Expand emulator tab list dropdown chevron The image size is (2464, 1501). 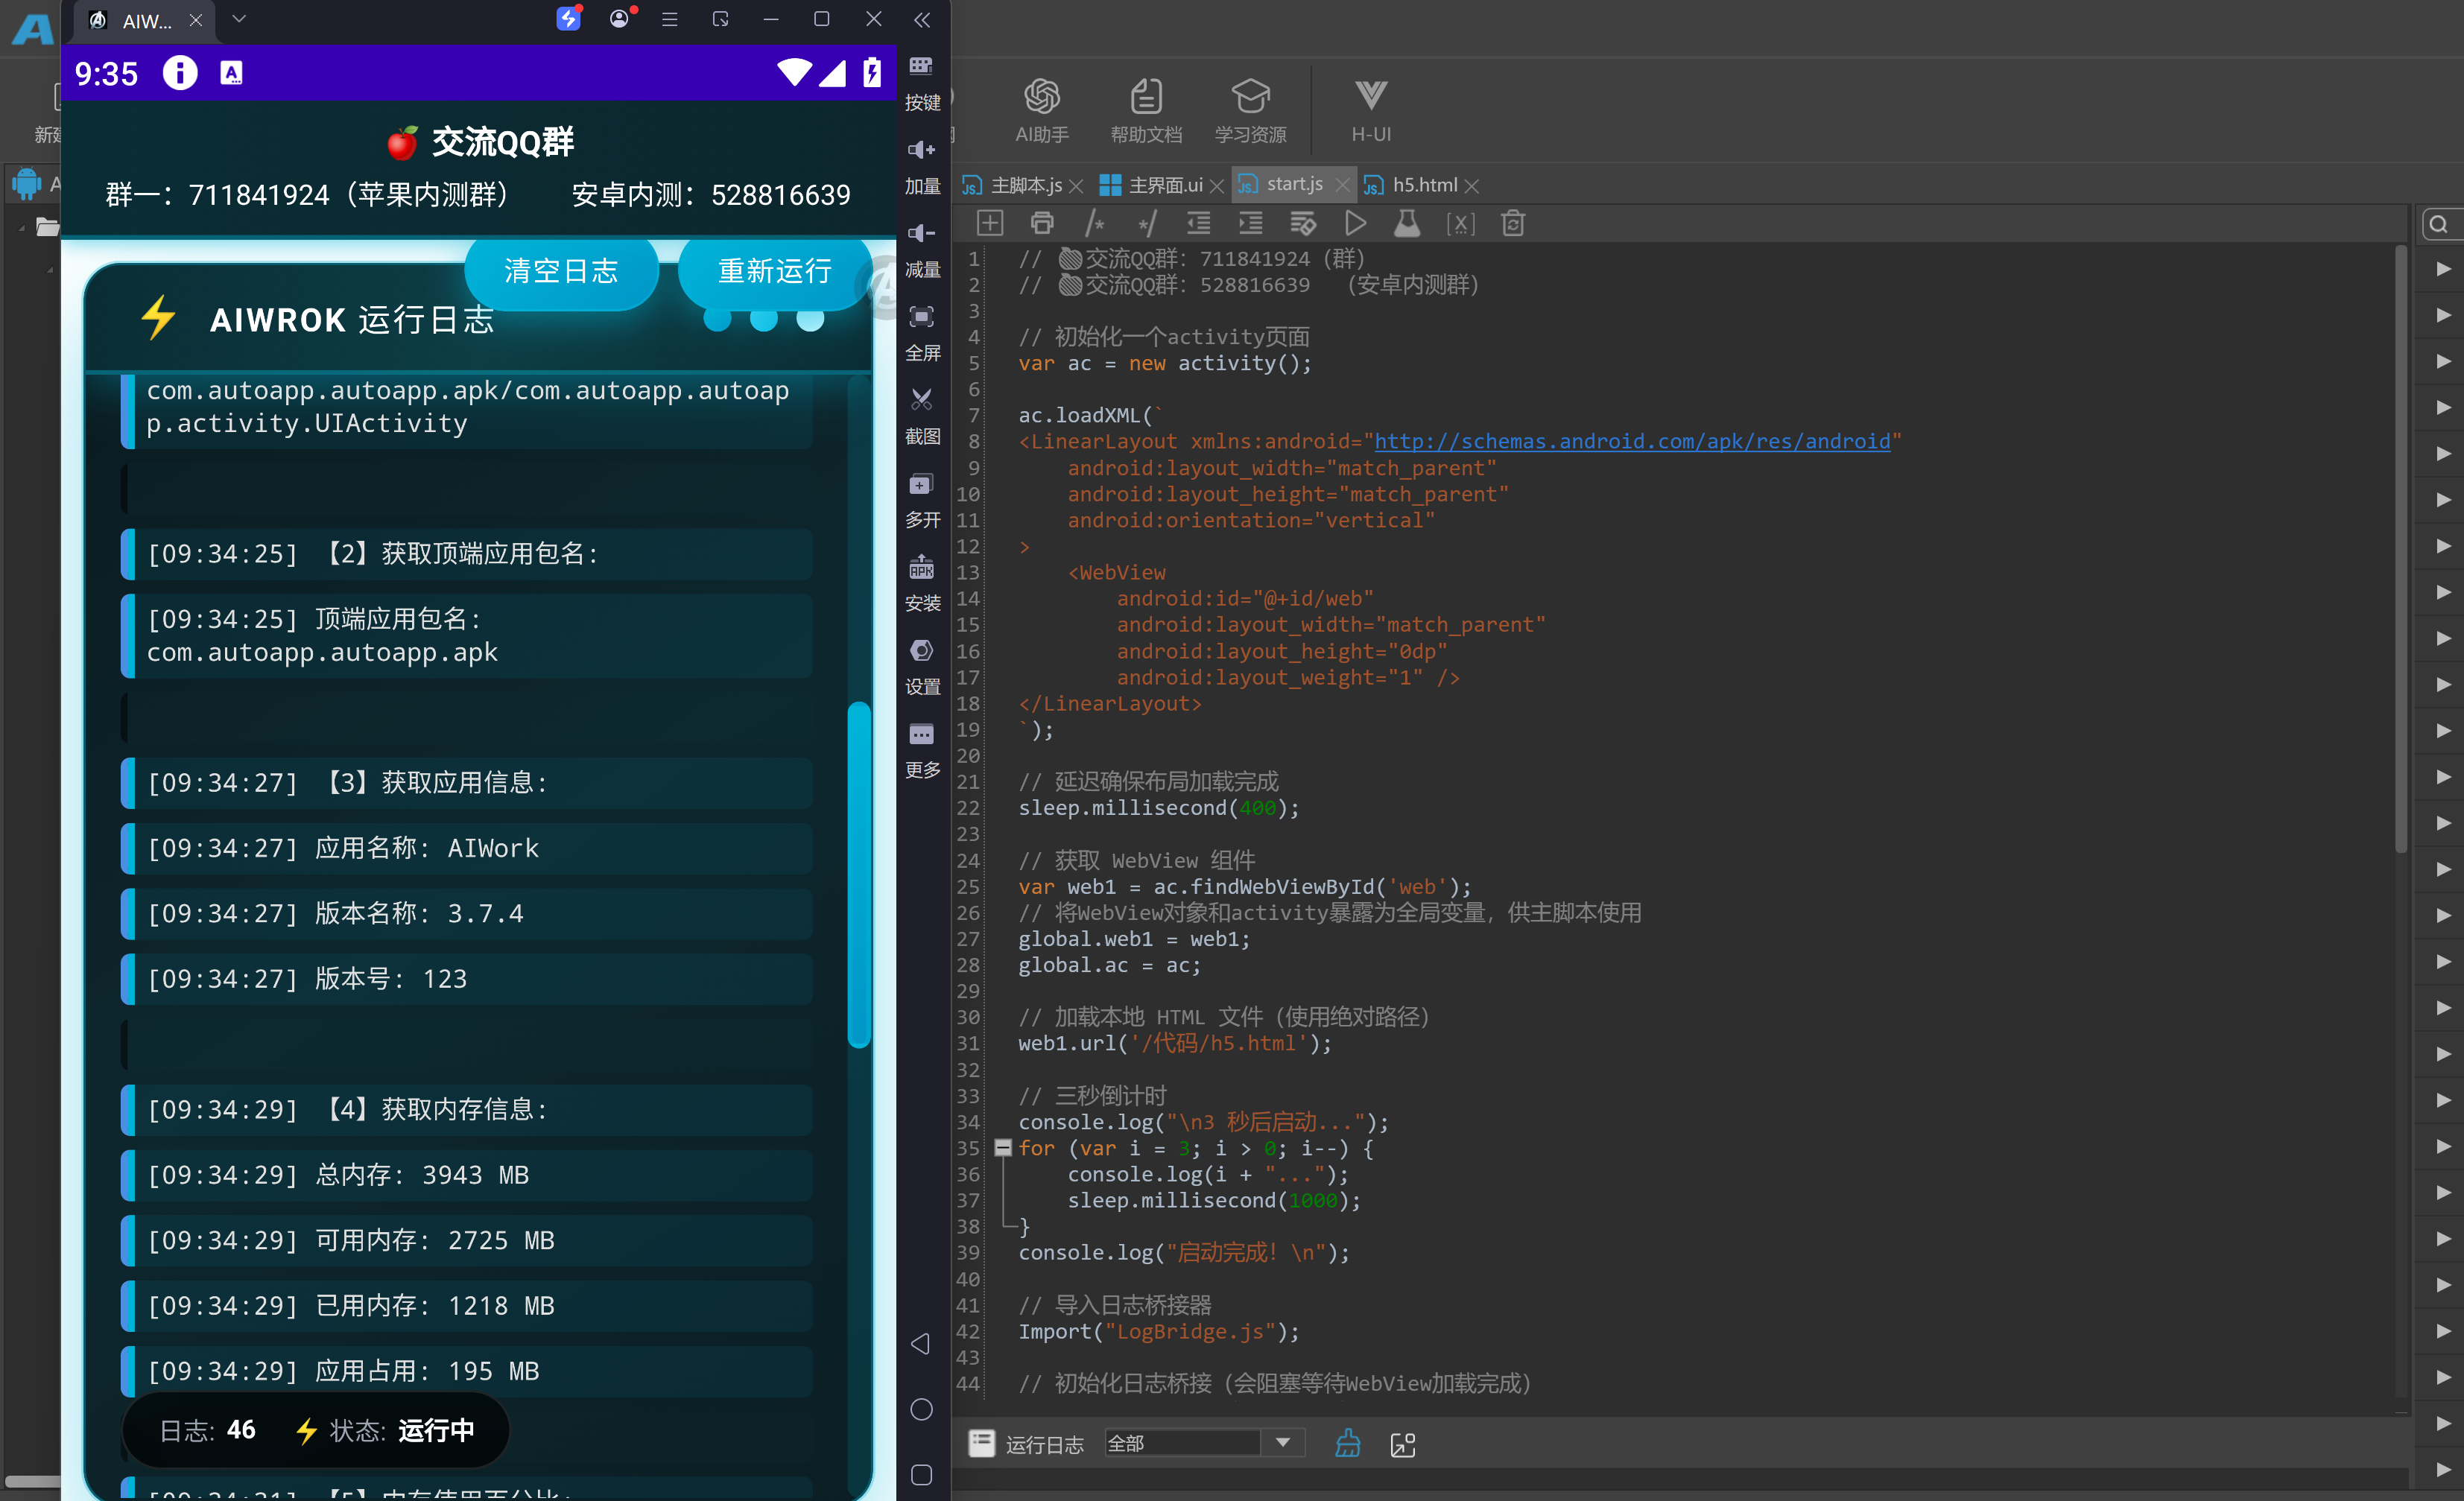point(239,18)
